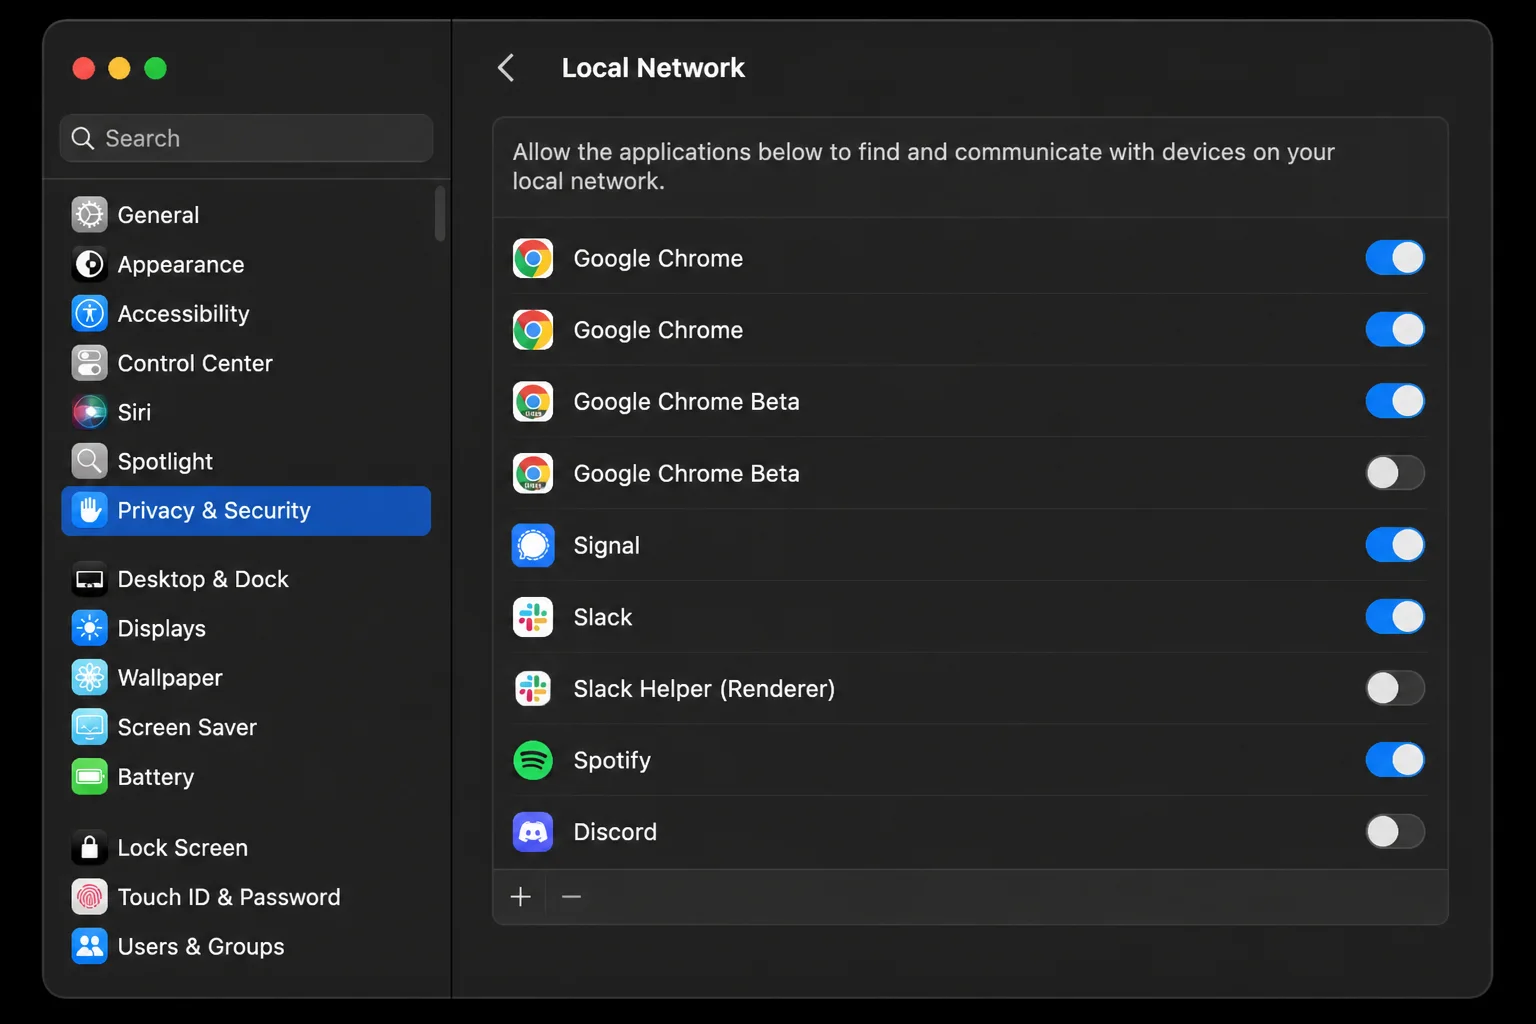Viewport: 1536px width, 1024px height.
Task: Click the Appearance icon in sidebar
Action: pos(89,264)
